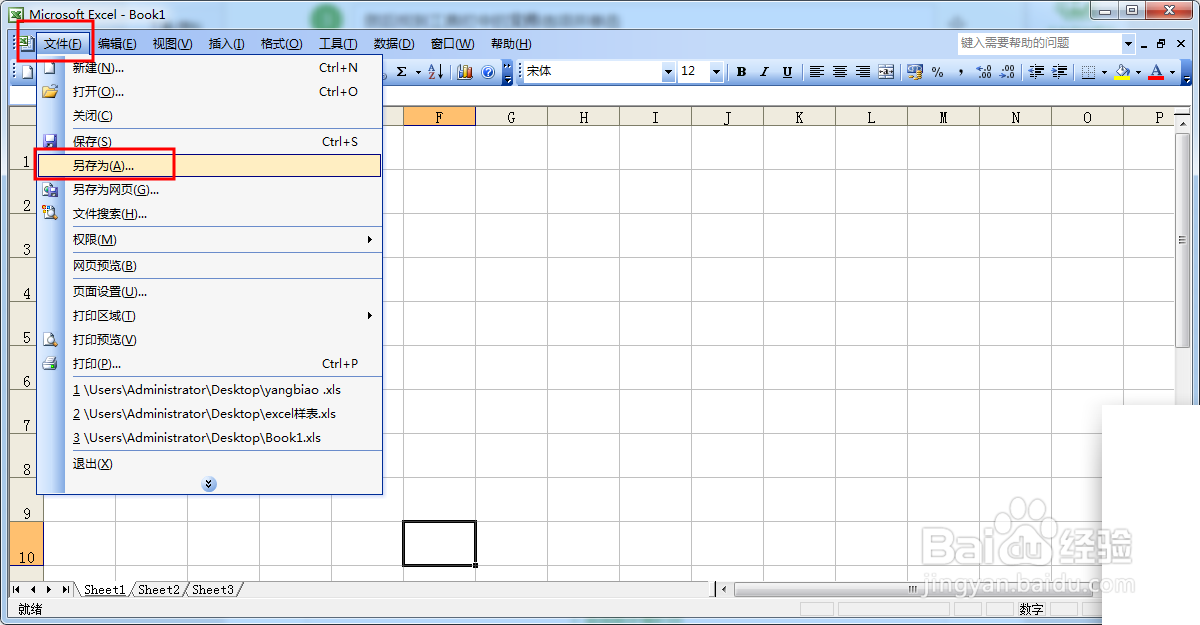Select 网页预览(B) entry
The width and height of the screenshot is (1200, 625).
[x=209, y=266]
